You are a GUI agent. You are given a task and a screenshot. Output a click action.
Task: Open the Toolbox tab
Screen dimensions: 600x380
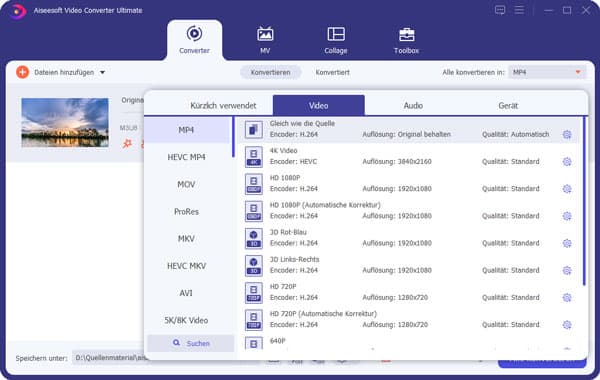[406, 40]
